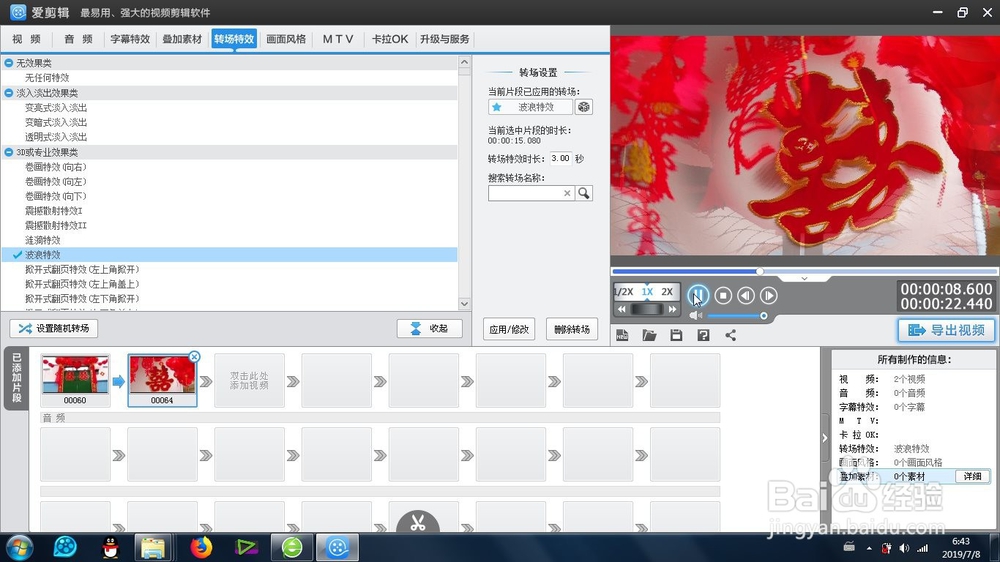Screen dimensions: 1000x562
Task: Click the 详细 details button
Action: pyautogui.click(x=972, y=477)
